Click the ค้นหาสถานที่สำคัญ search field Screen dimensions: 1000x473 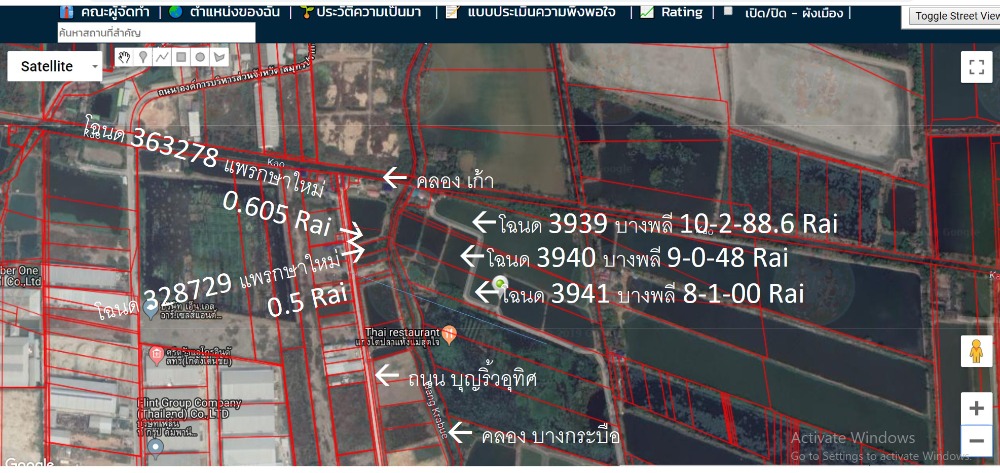(x=156, y=33)
